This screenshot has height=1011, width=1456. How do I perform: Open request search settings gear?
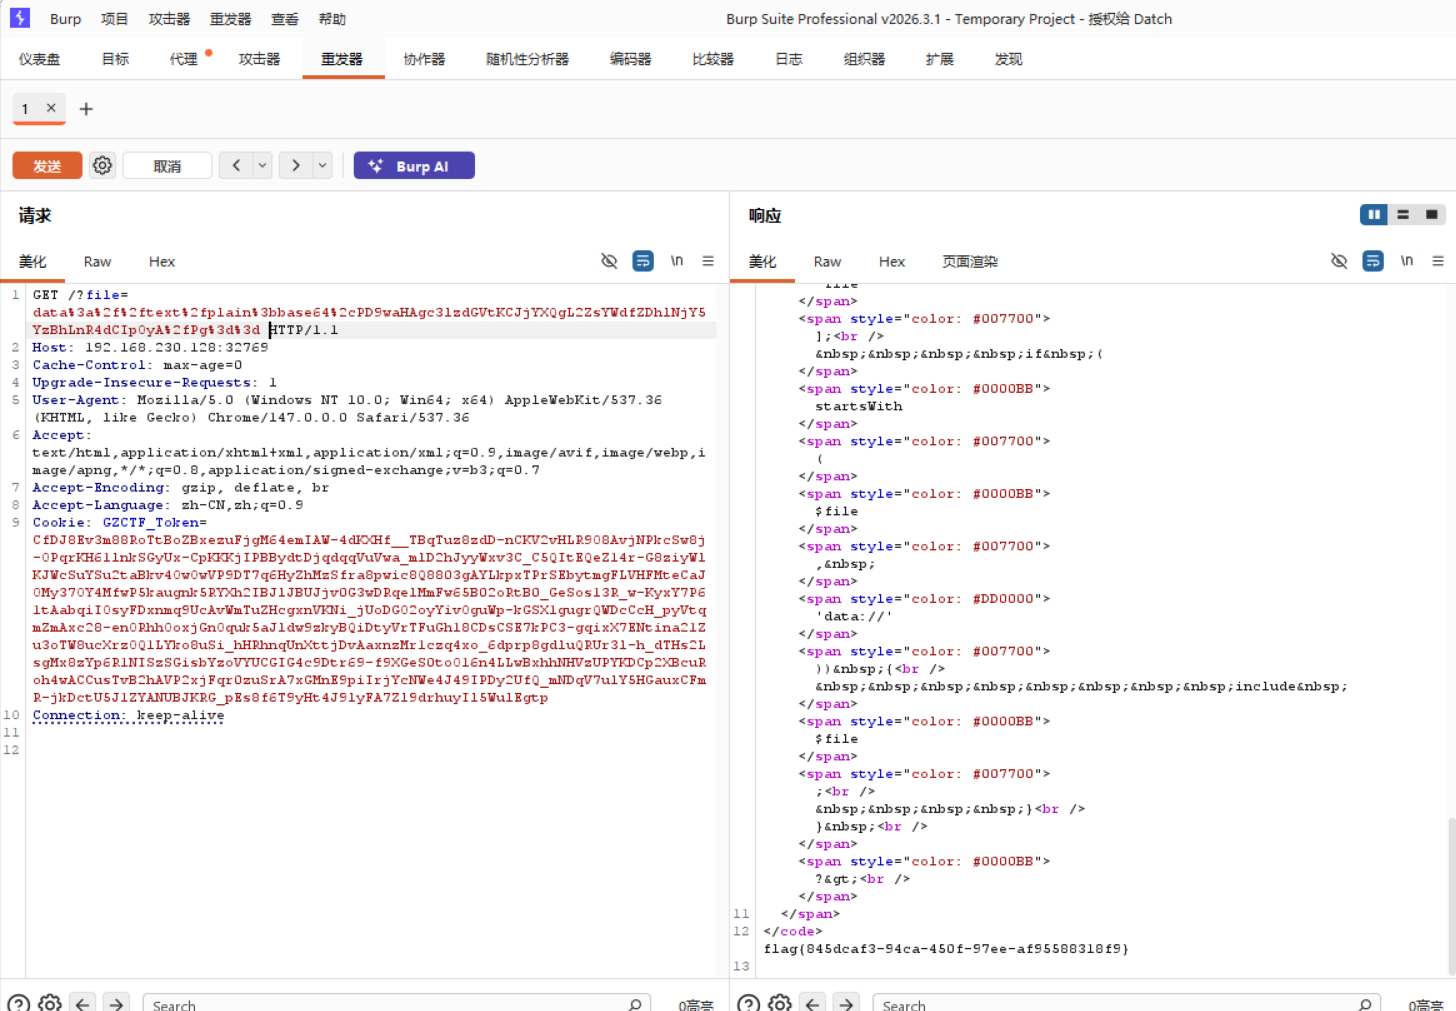50,1003
